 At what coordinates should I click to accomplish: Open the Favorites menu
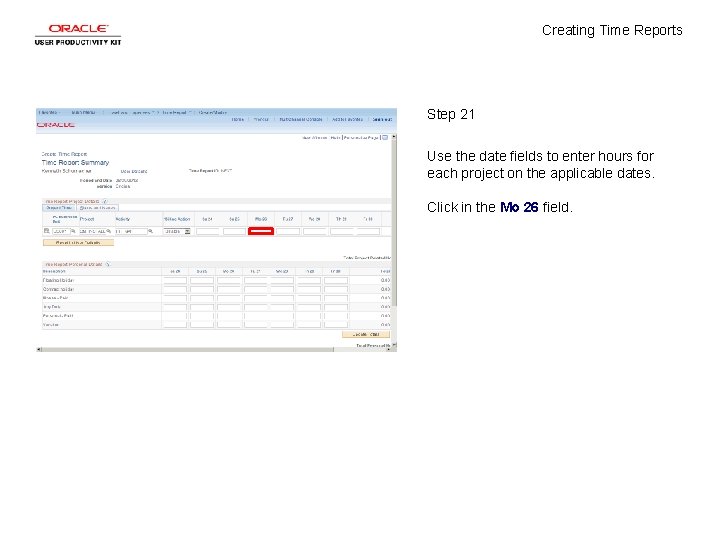click(48, 112)
